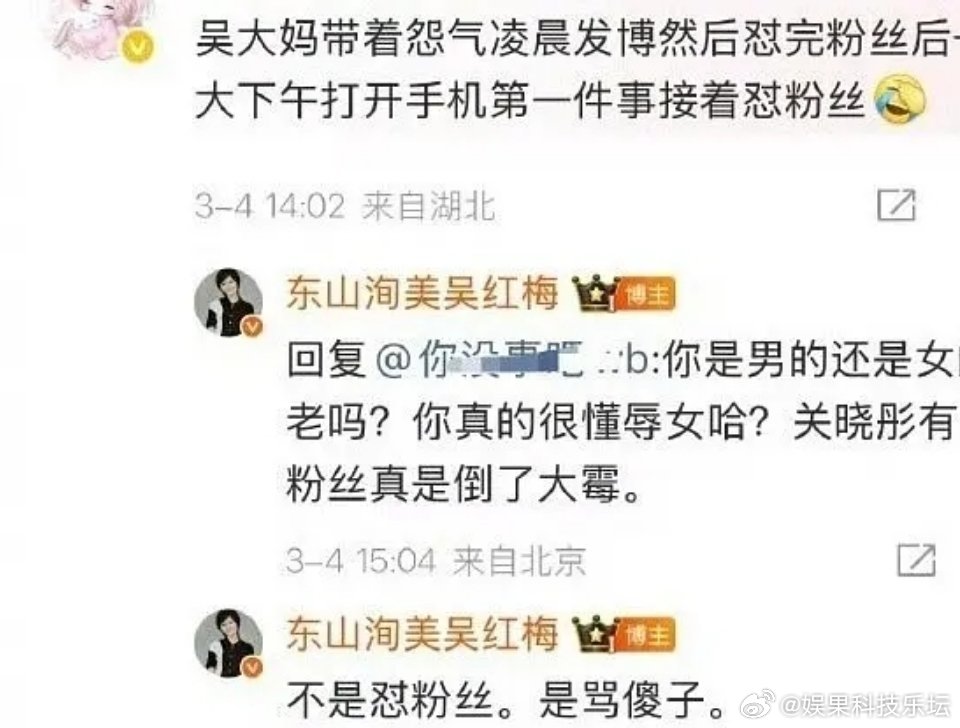Click timestamp 3-4 15:04 来自北京
The height and width of the screenshot is (728, 960).
point(436,560)
